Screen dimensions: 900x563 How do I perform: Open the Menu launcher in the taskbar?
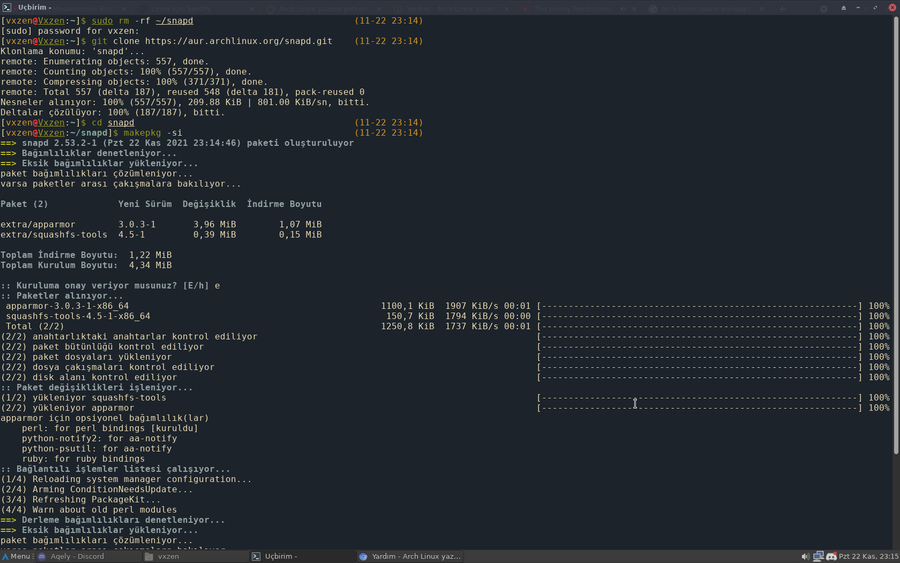(16, 556)
